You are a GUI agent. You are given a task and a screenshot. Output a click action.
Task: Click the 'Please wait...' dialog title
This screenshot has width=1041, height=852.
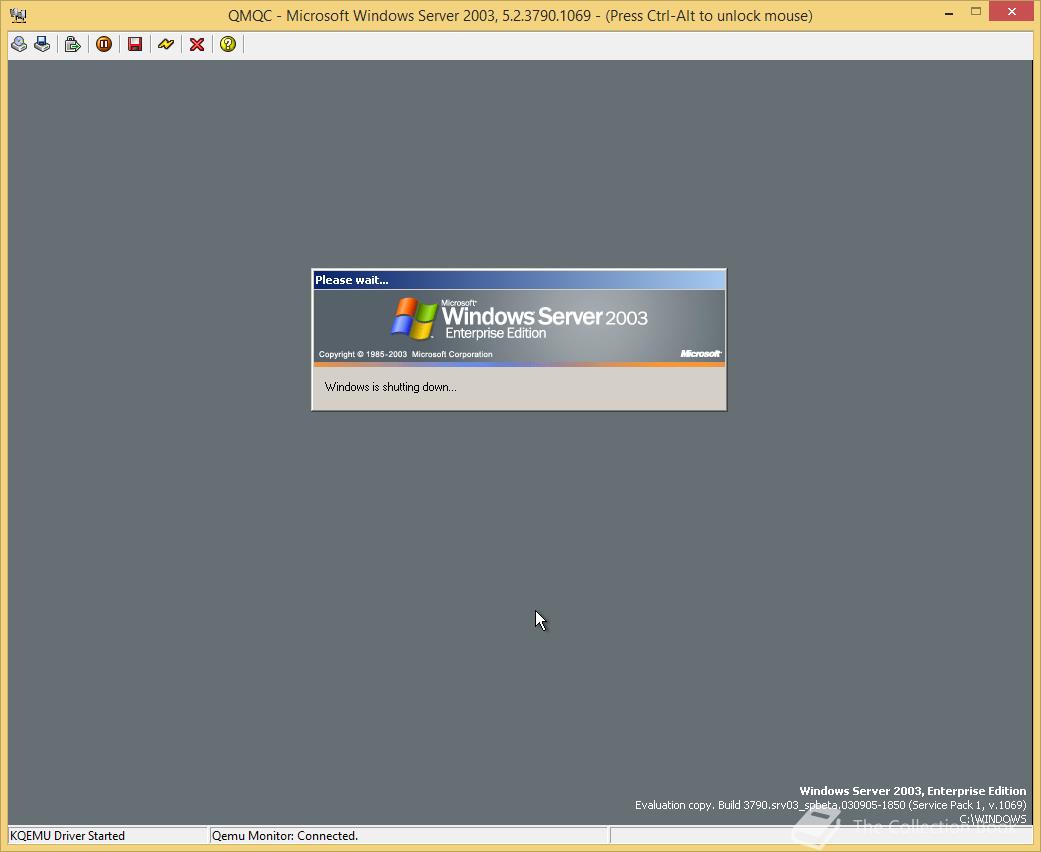coord(352,280)
